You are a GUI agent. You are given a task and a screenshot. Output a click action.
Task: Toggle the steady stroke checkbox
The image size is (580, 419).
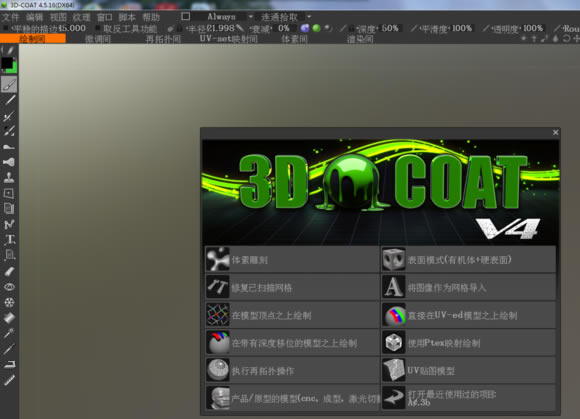coord(6,28)
